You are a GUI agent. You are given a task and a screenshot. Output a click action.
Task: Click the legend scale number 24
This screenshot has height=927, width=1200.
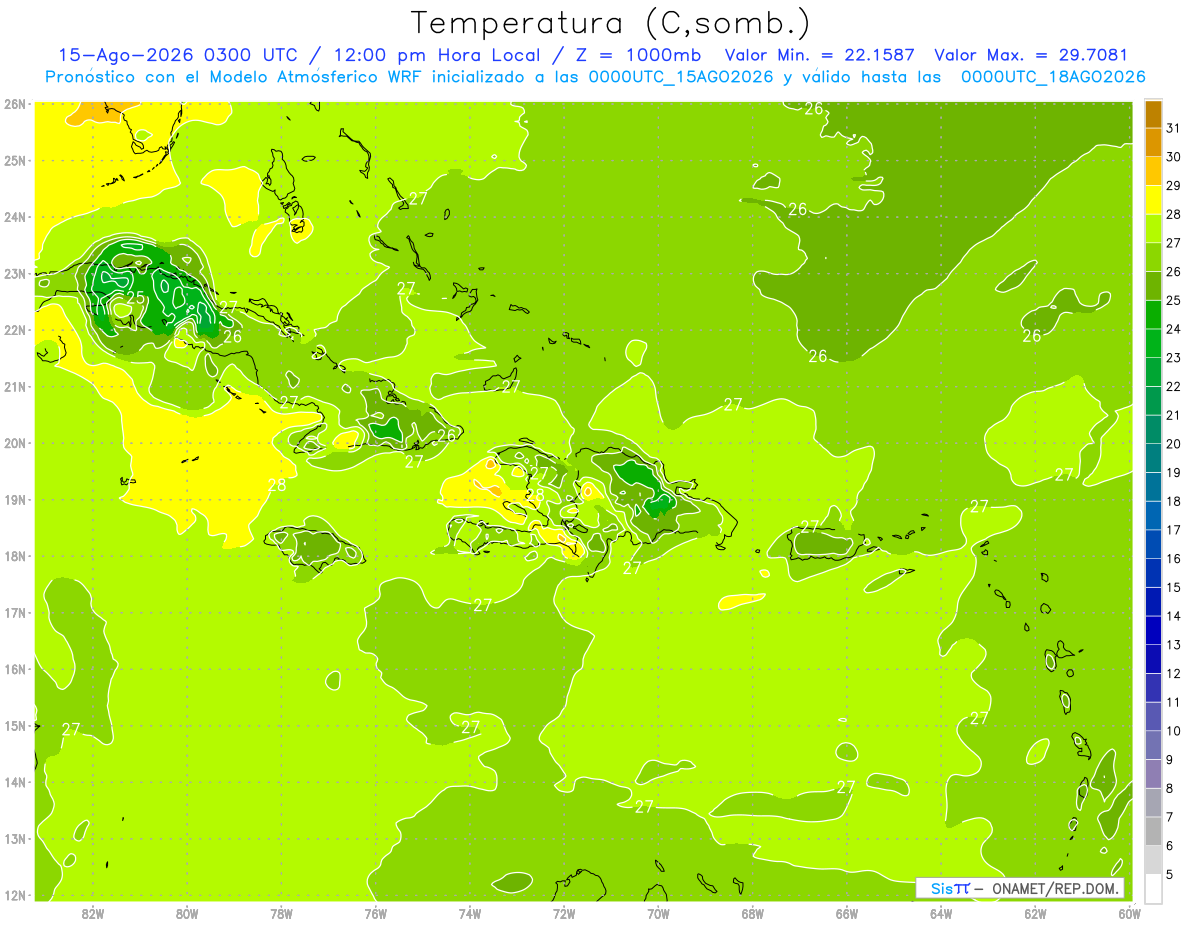pyautogui.click(x=1173, y=329)
